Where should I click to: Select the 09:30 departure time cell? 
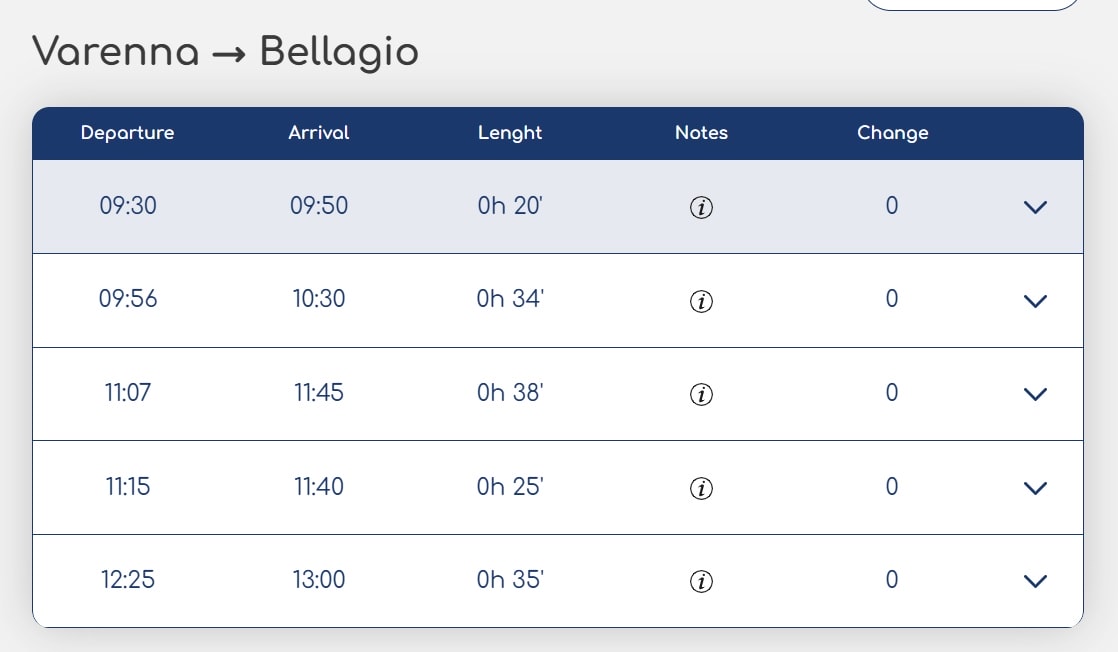coord(128,205)
